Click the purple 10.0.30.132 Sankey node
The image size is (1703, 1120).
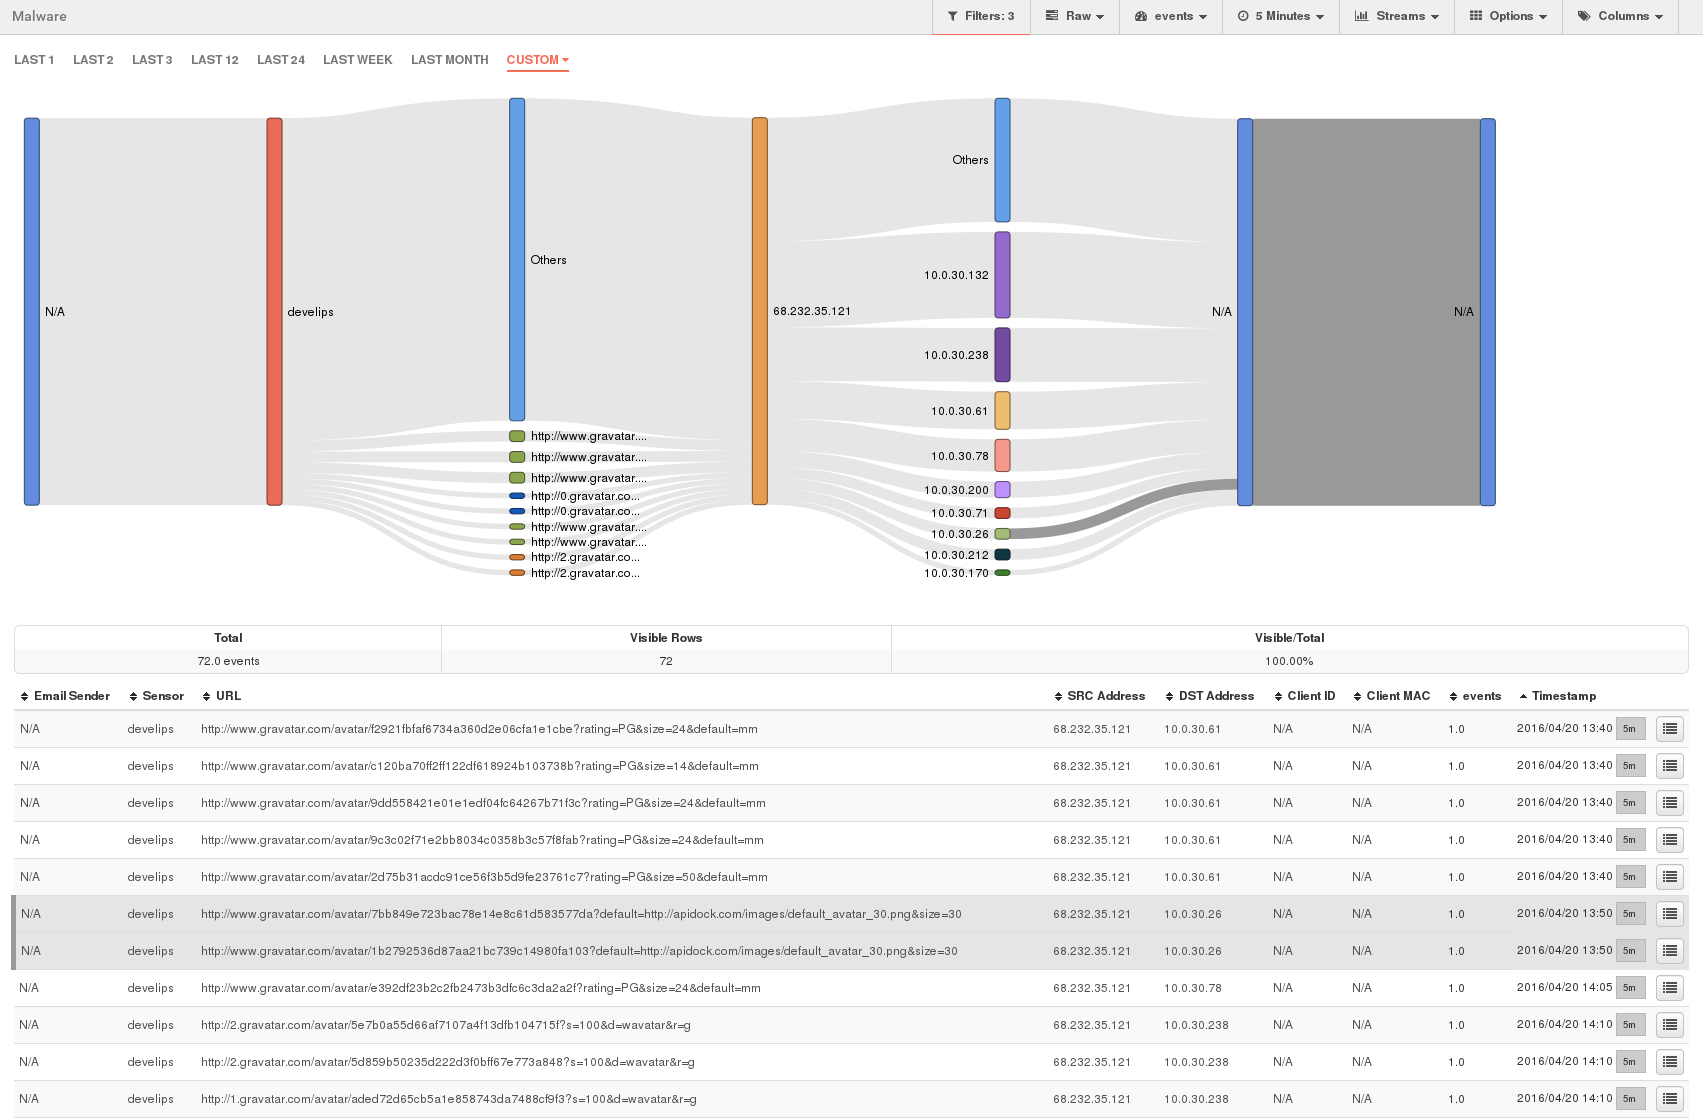(x=1002, y=275)
